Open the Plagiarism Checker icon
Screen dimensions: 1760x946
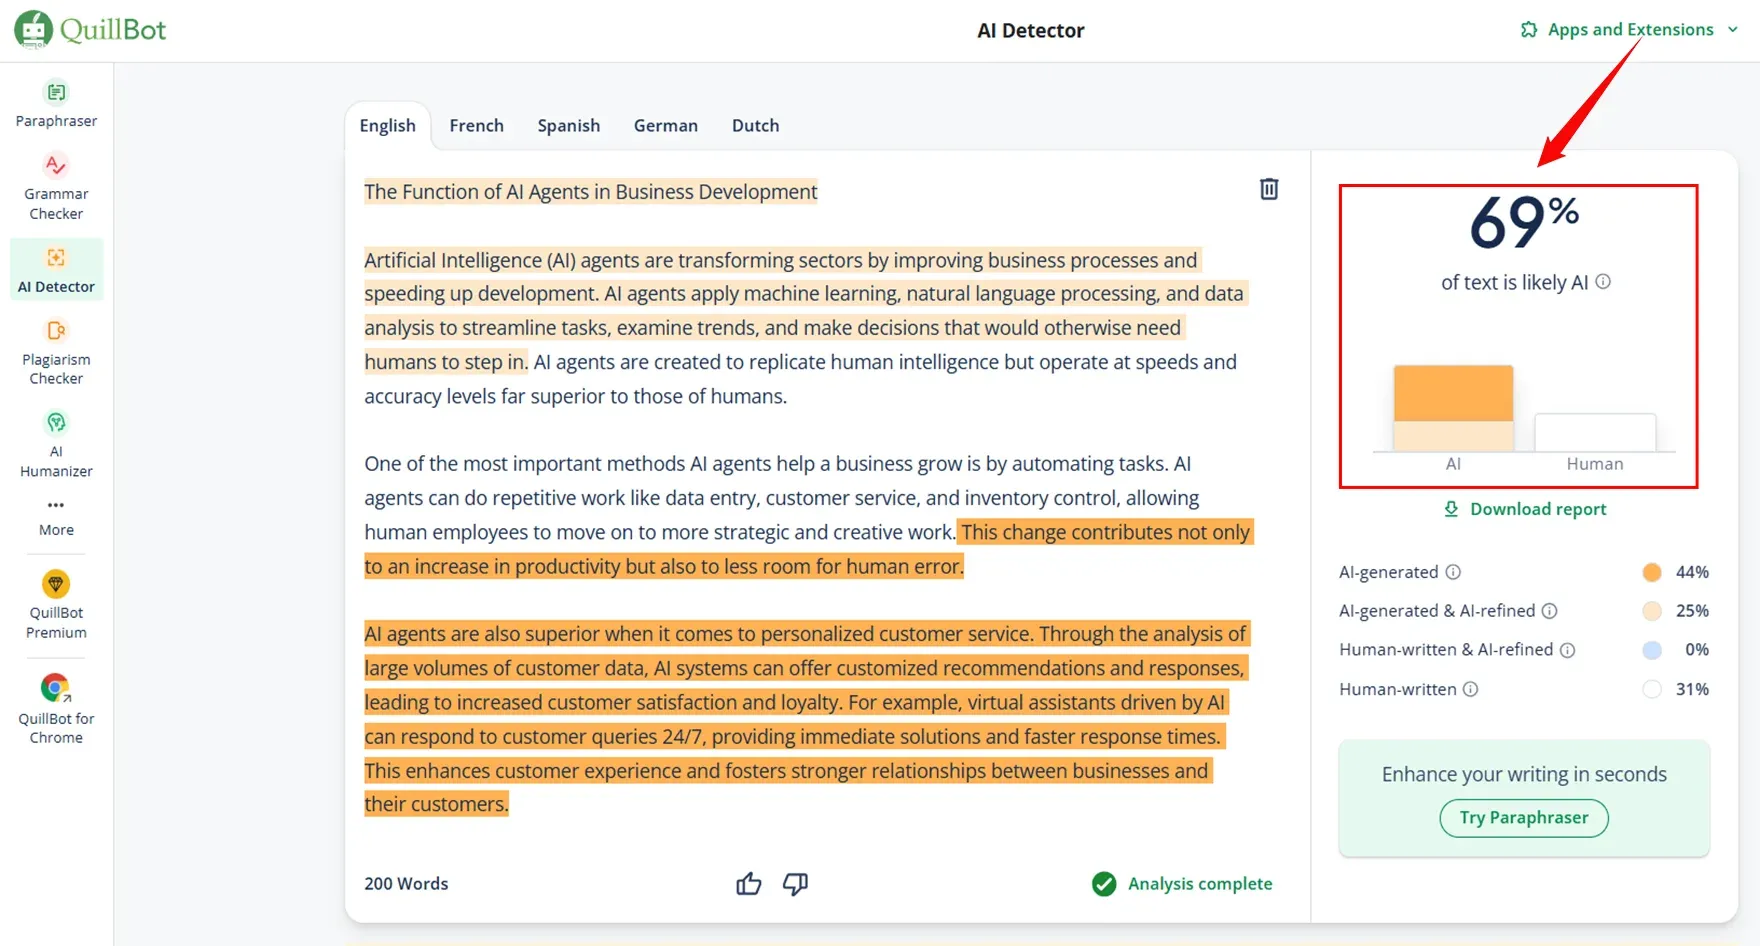(56, 330)
